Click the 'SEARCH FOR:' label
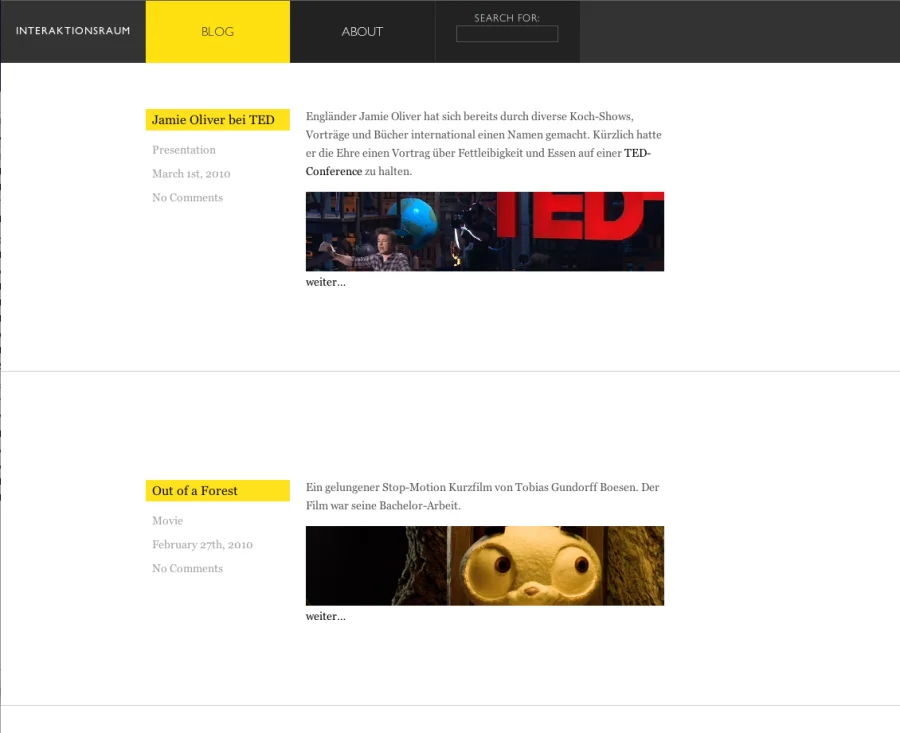Viewport: 900px width, 733px height. pos(506,18)
